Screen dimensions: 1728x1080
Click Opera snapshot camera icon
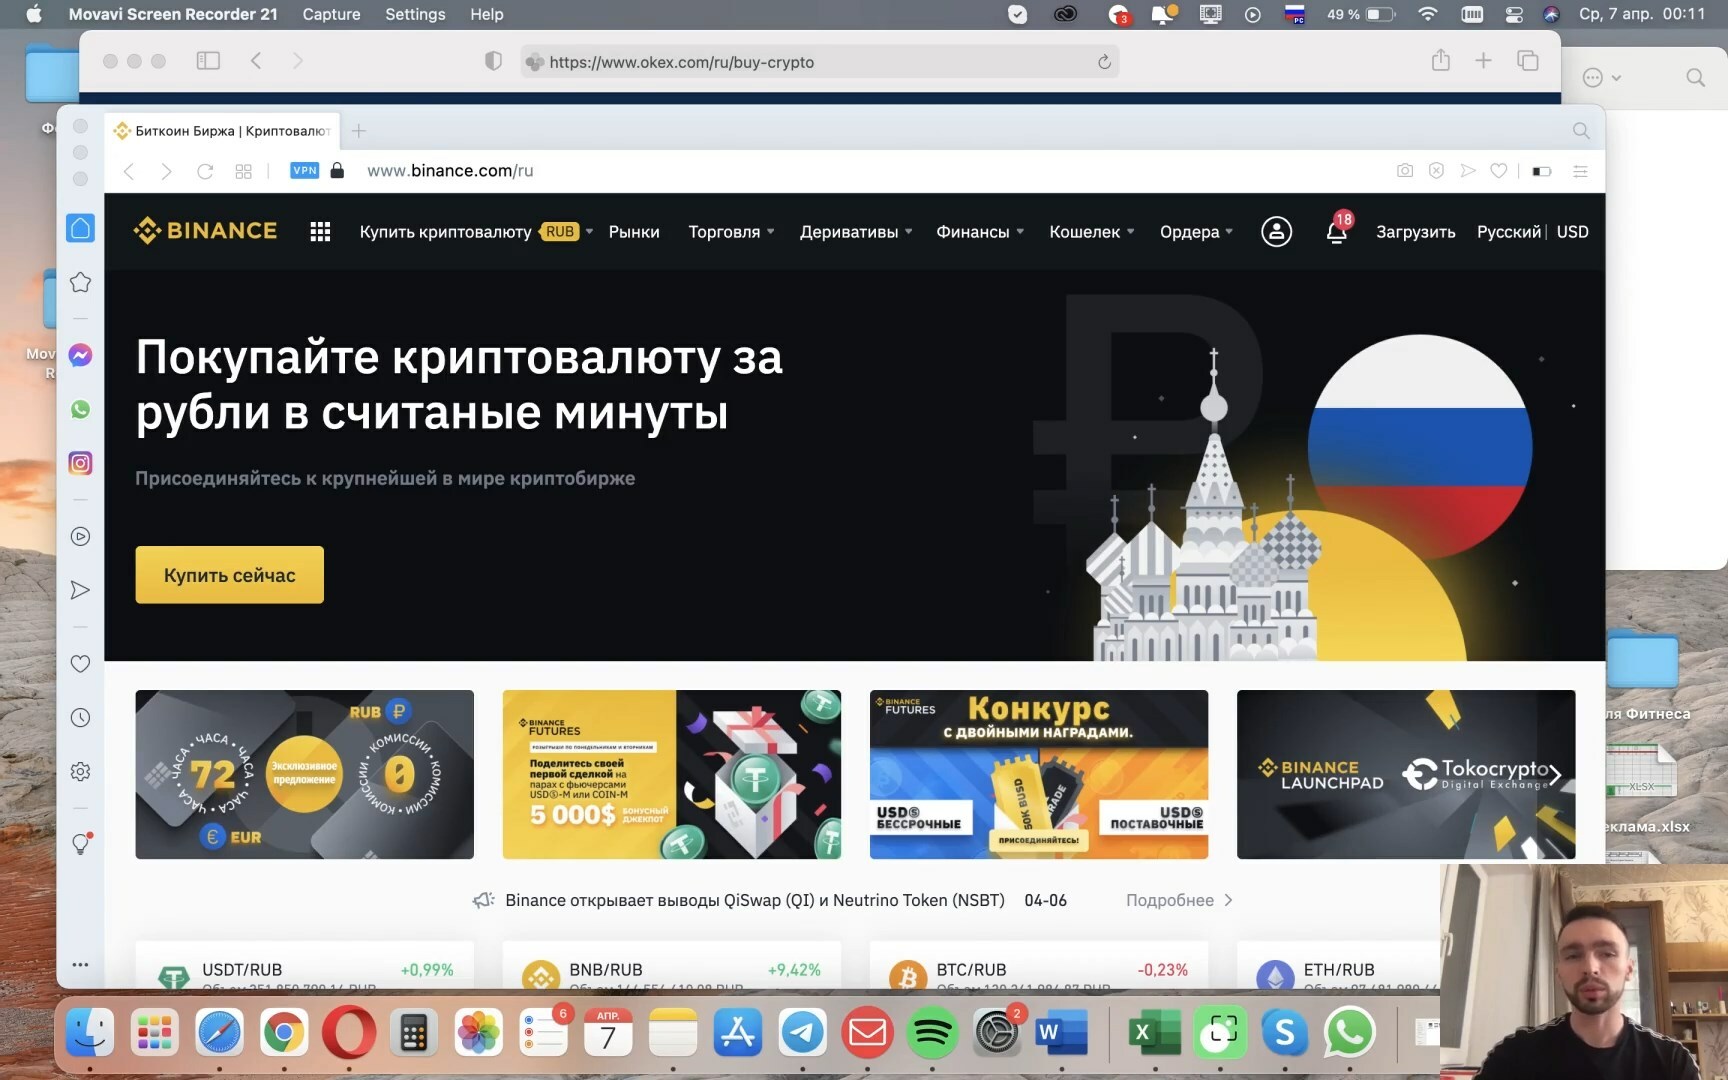(x=1405, y=171)
